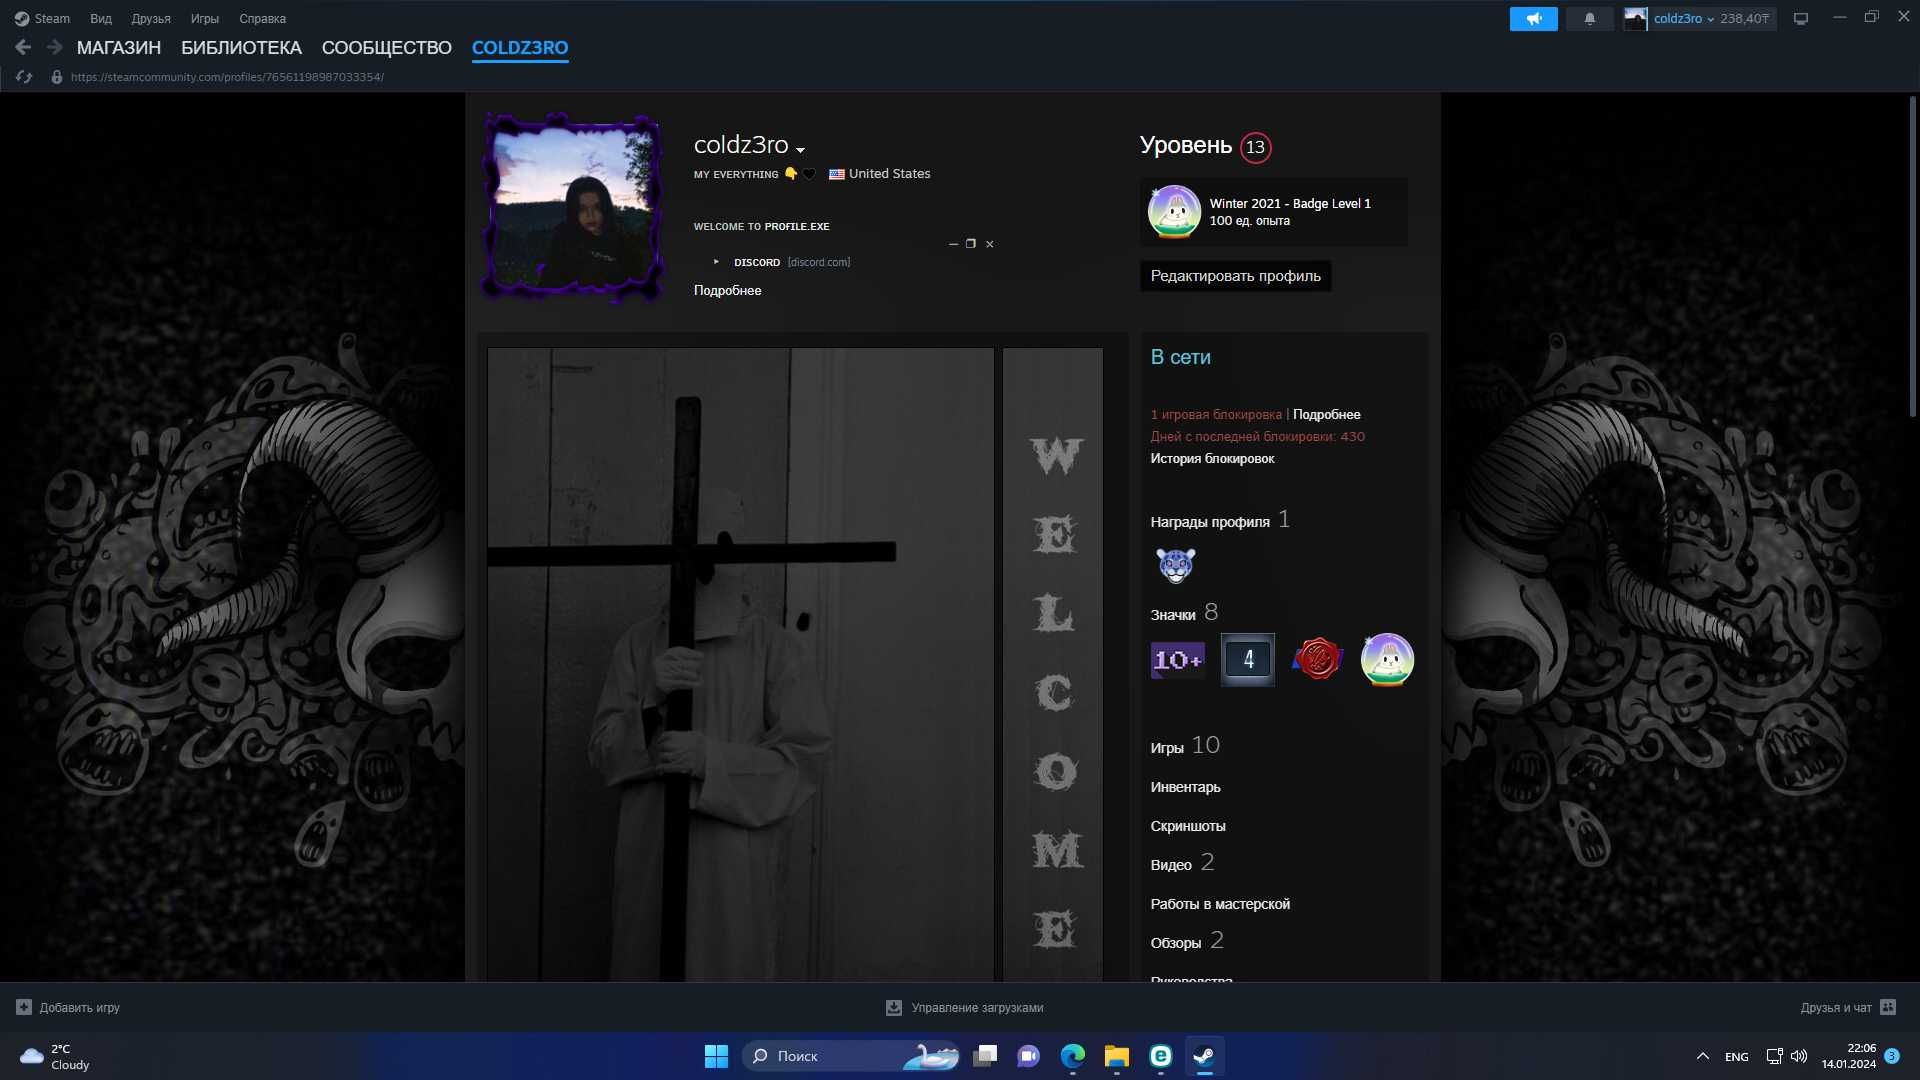Click the Winter 2021 badge icon
This screenshot has width=1920, height=1080.
pos(1174,212)
